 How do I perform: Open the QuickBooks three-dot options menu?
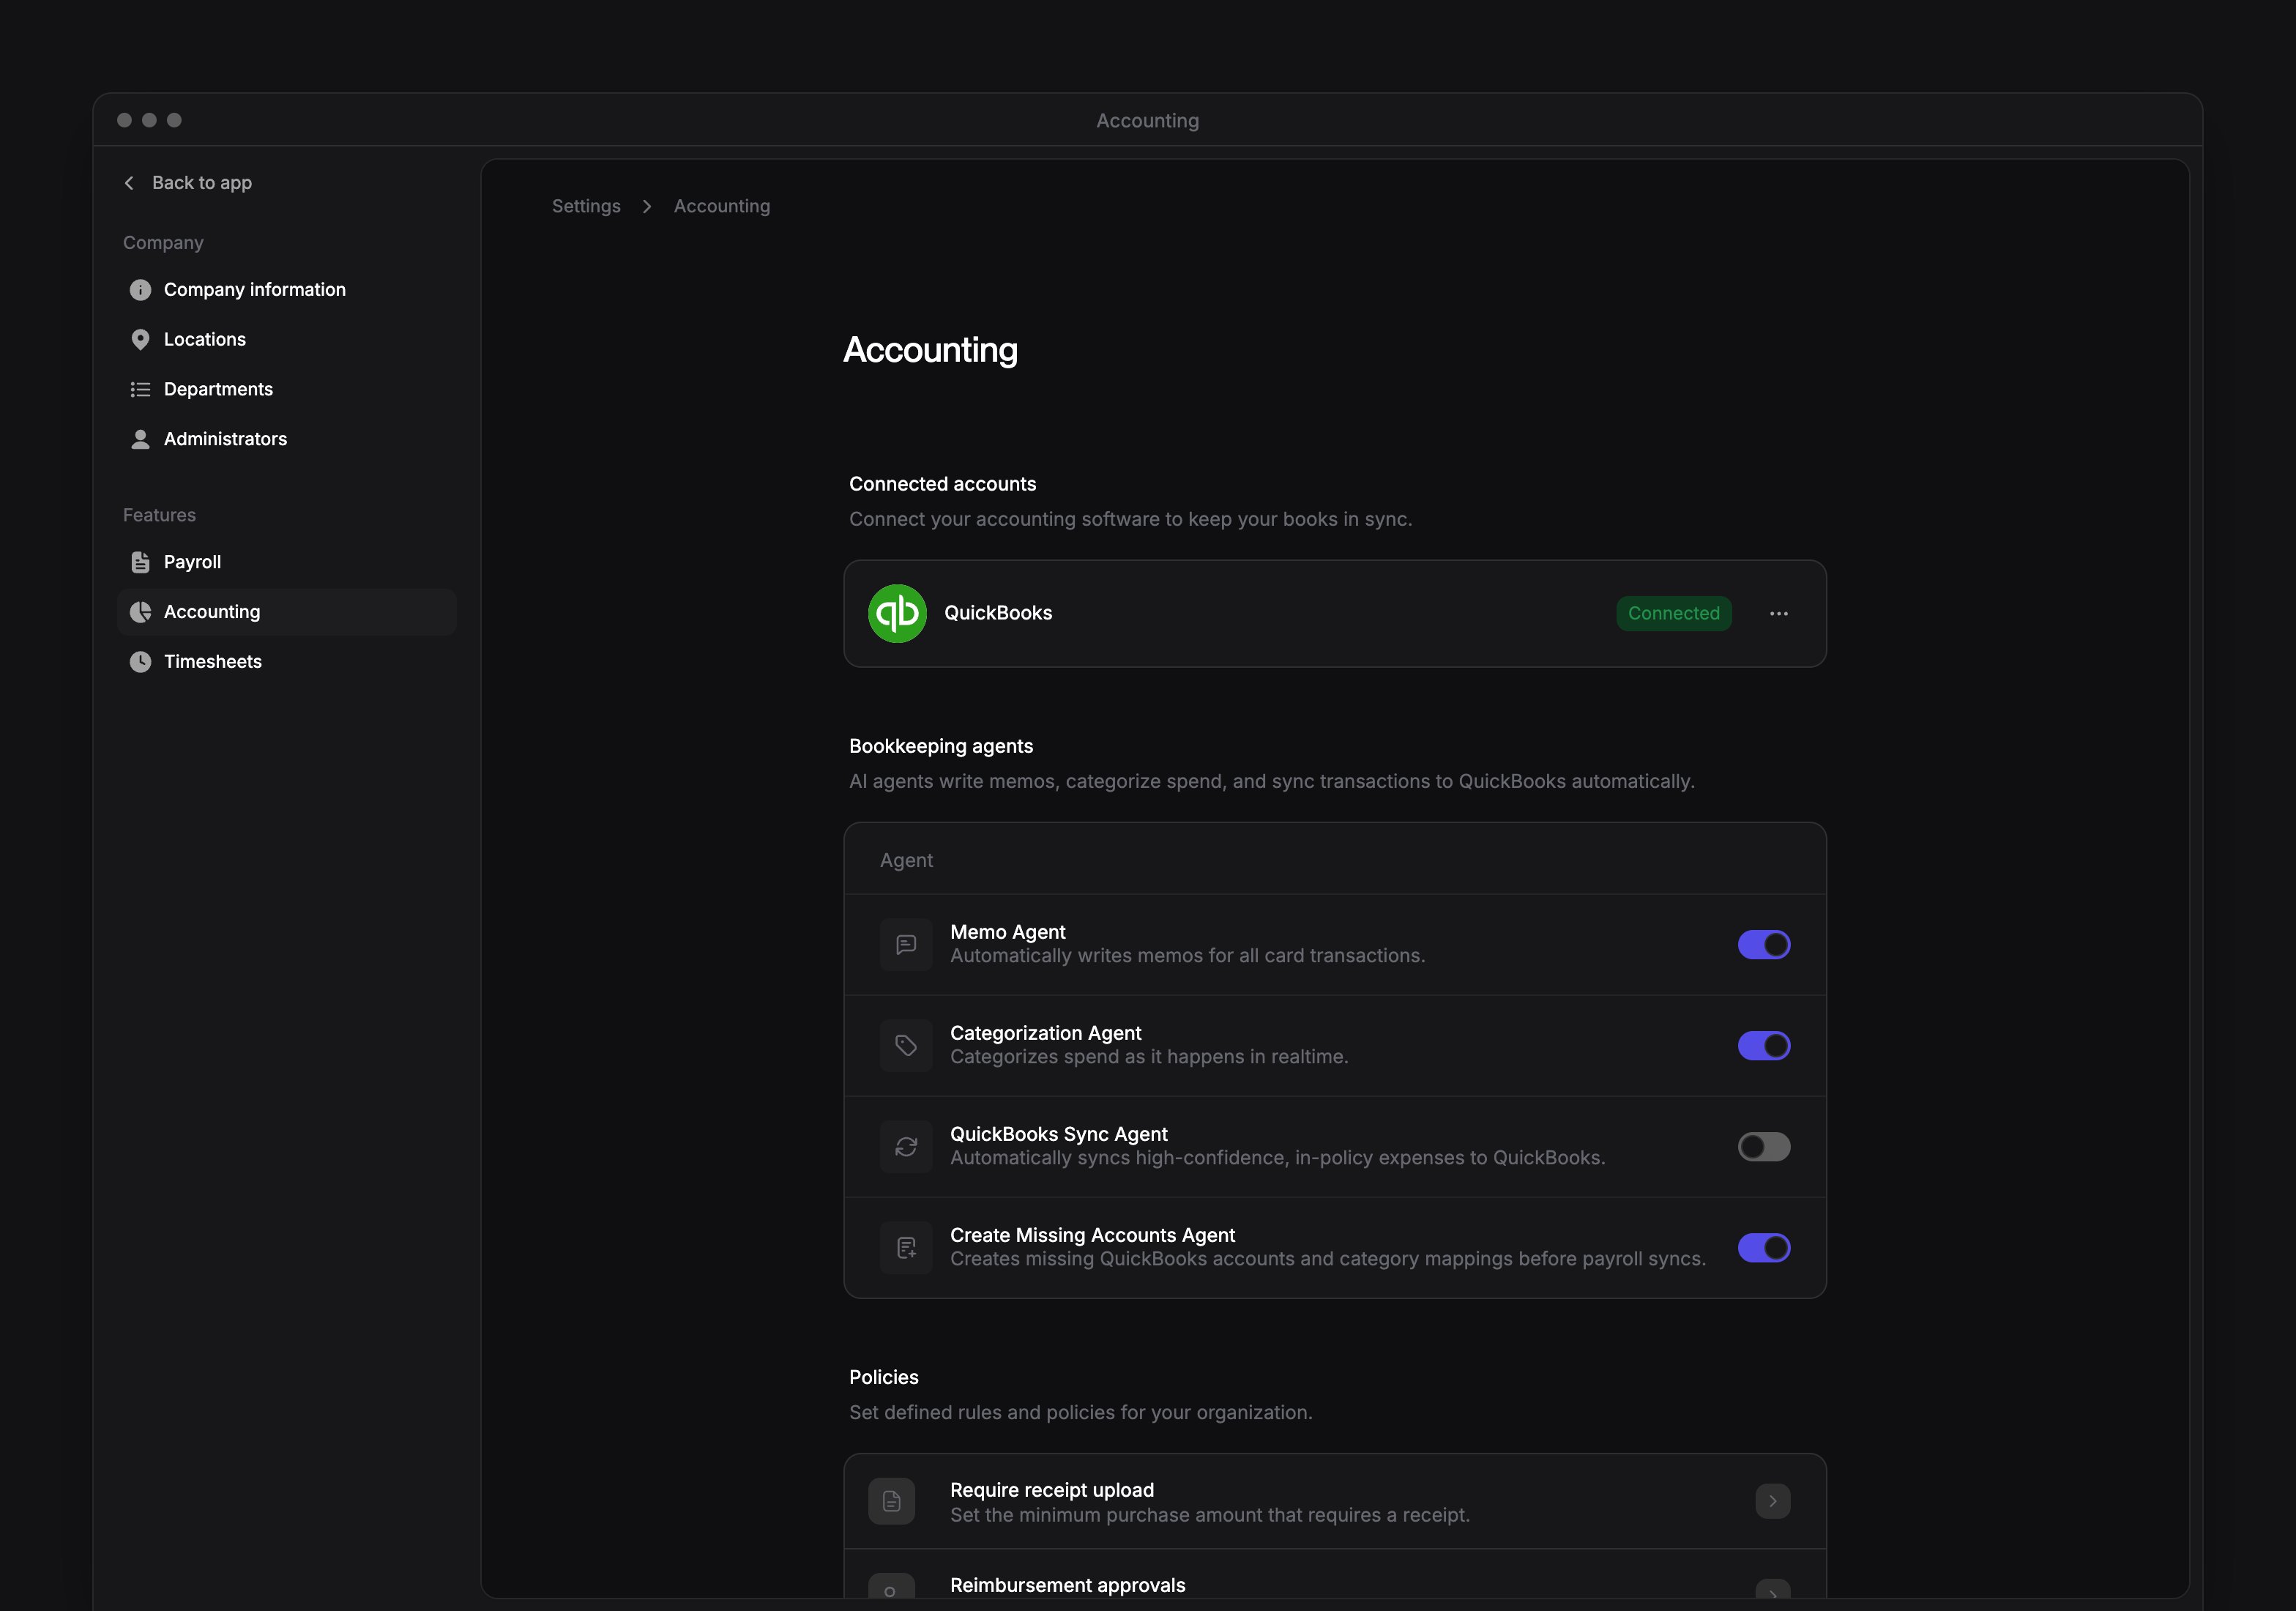[1778, 613]
